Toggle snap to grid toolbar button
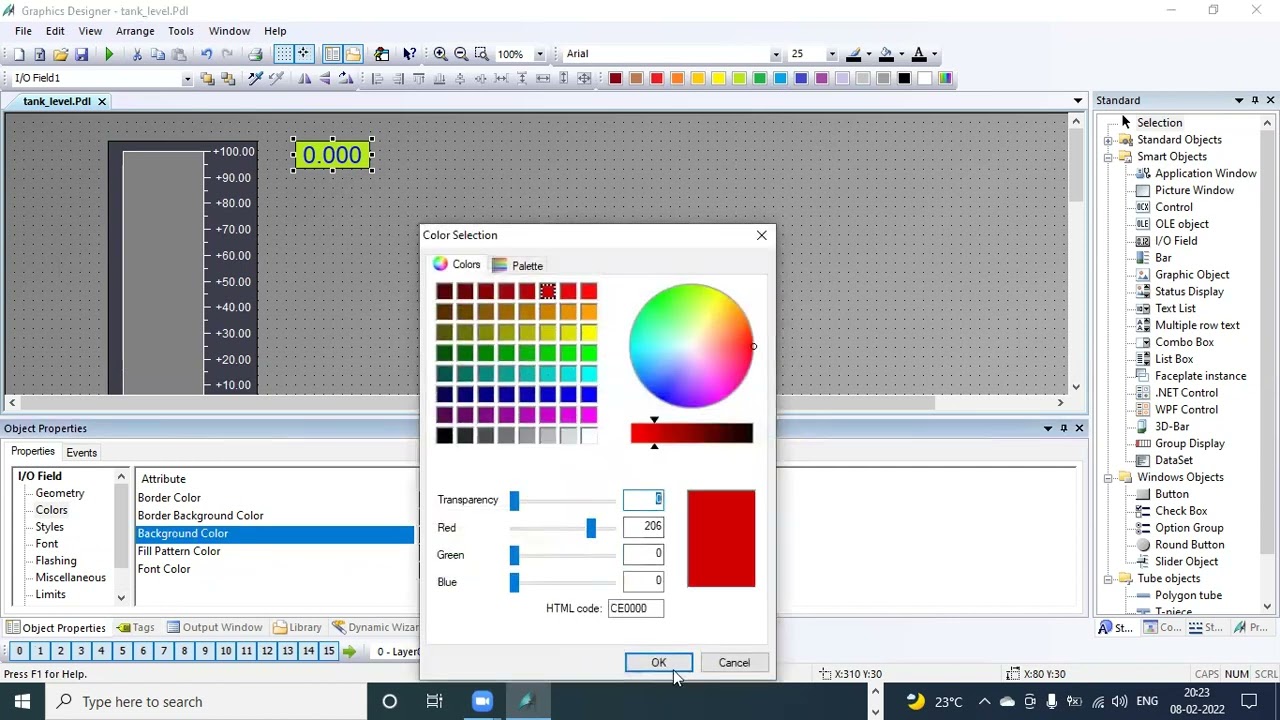Viewport: 1280px width, 720px height. 304,54
